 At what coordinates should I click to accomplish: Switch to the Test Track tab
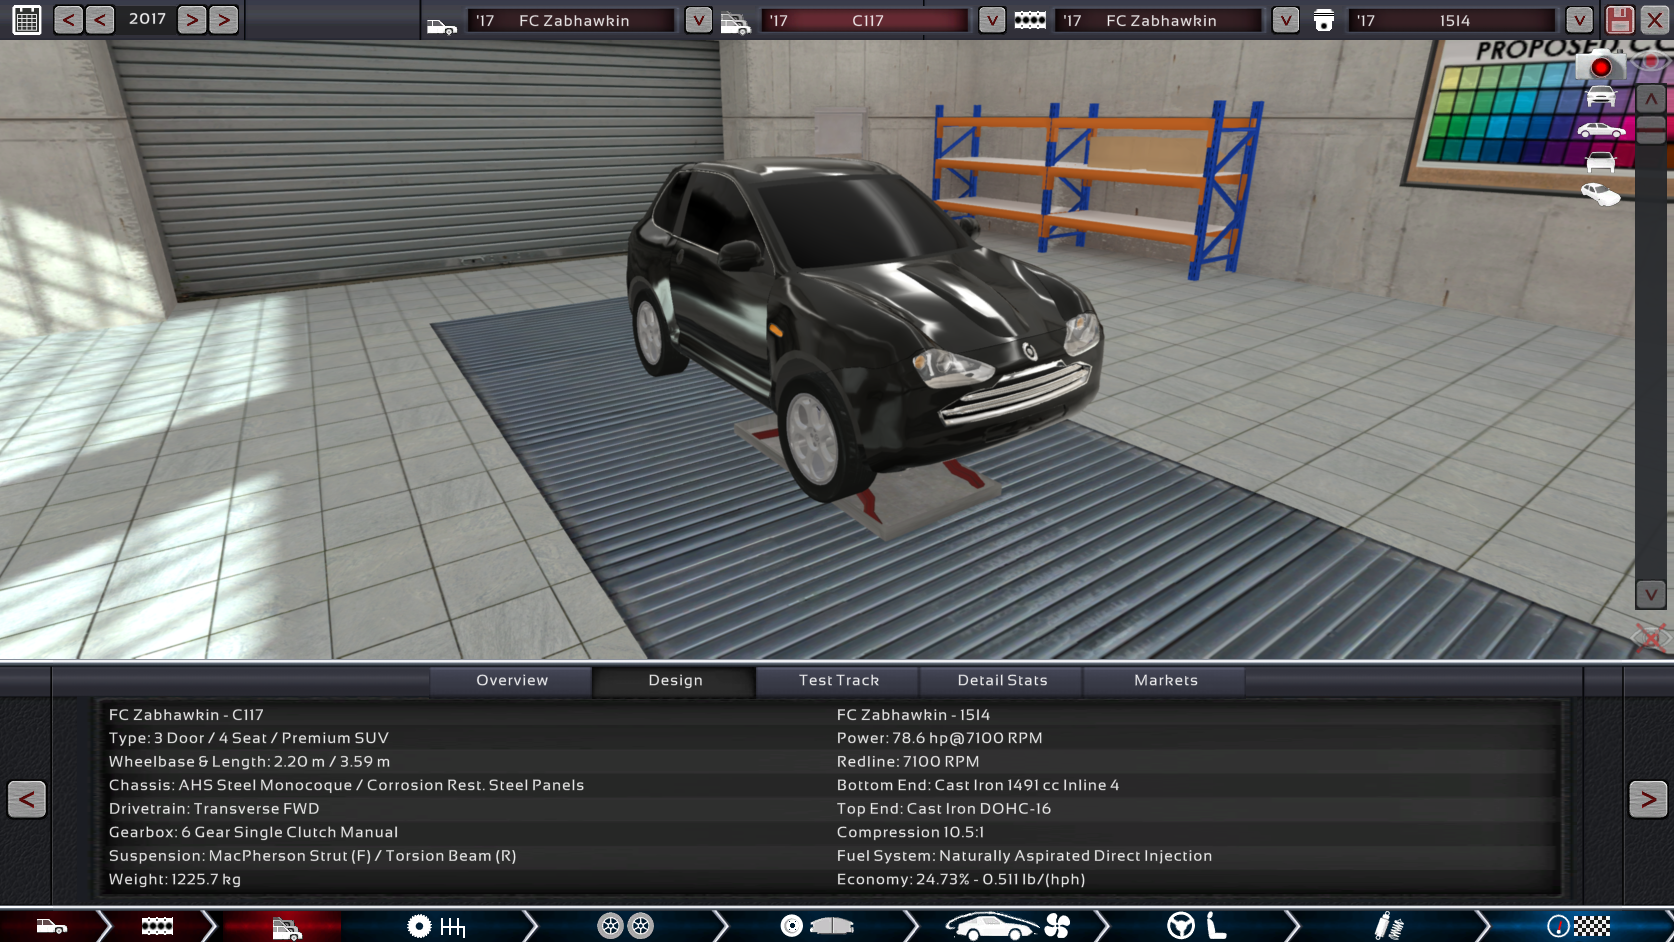838,680
